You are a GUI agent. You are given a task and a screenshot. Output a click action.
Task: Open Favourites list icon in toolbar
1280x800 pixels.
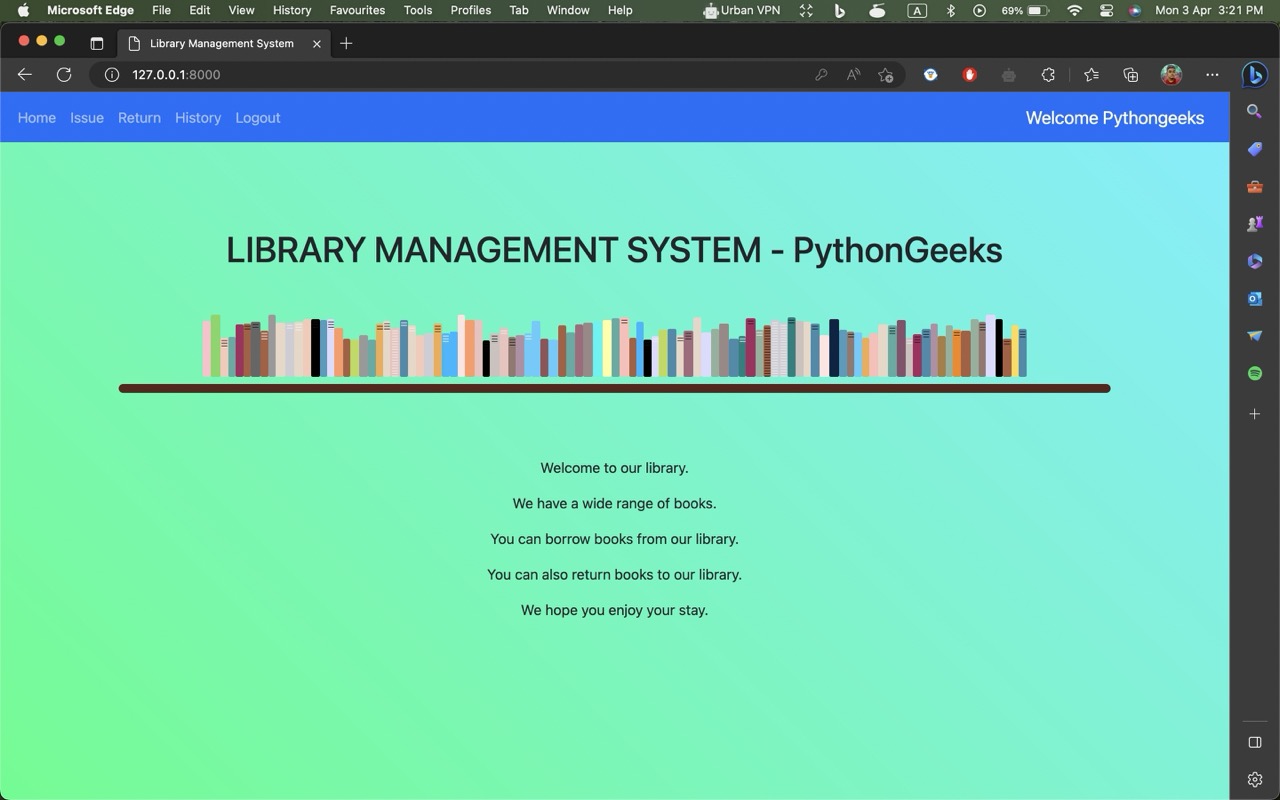point(1091,74)
